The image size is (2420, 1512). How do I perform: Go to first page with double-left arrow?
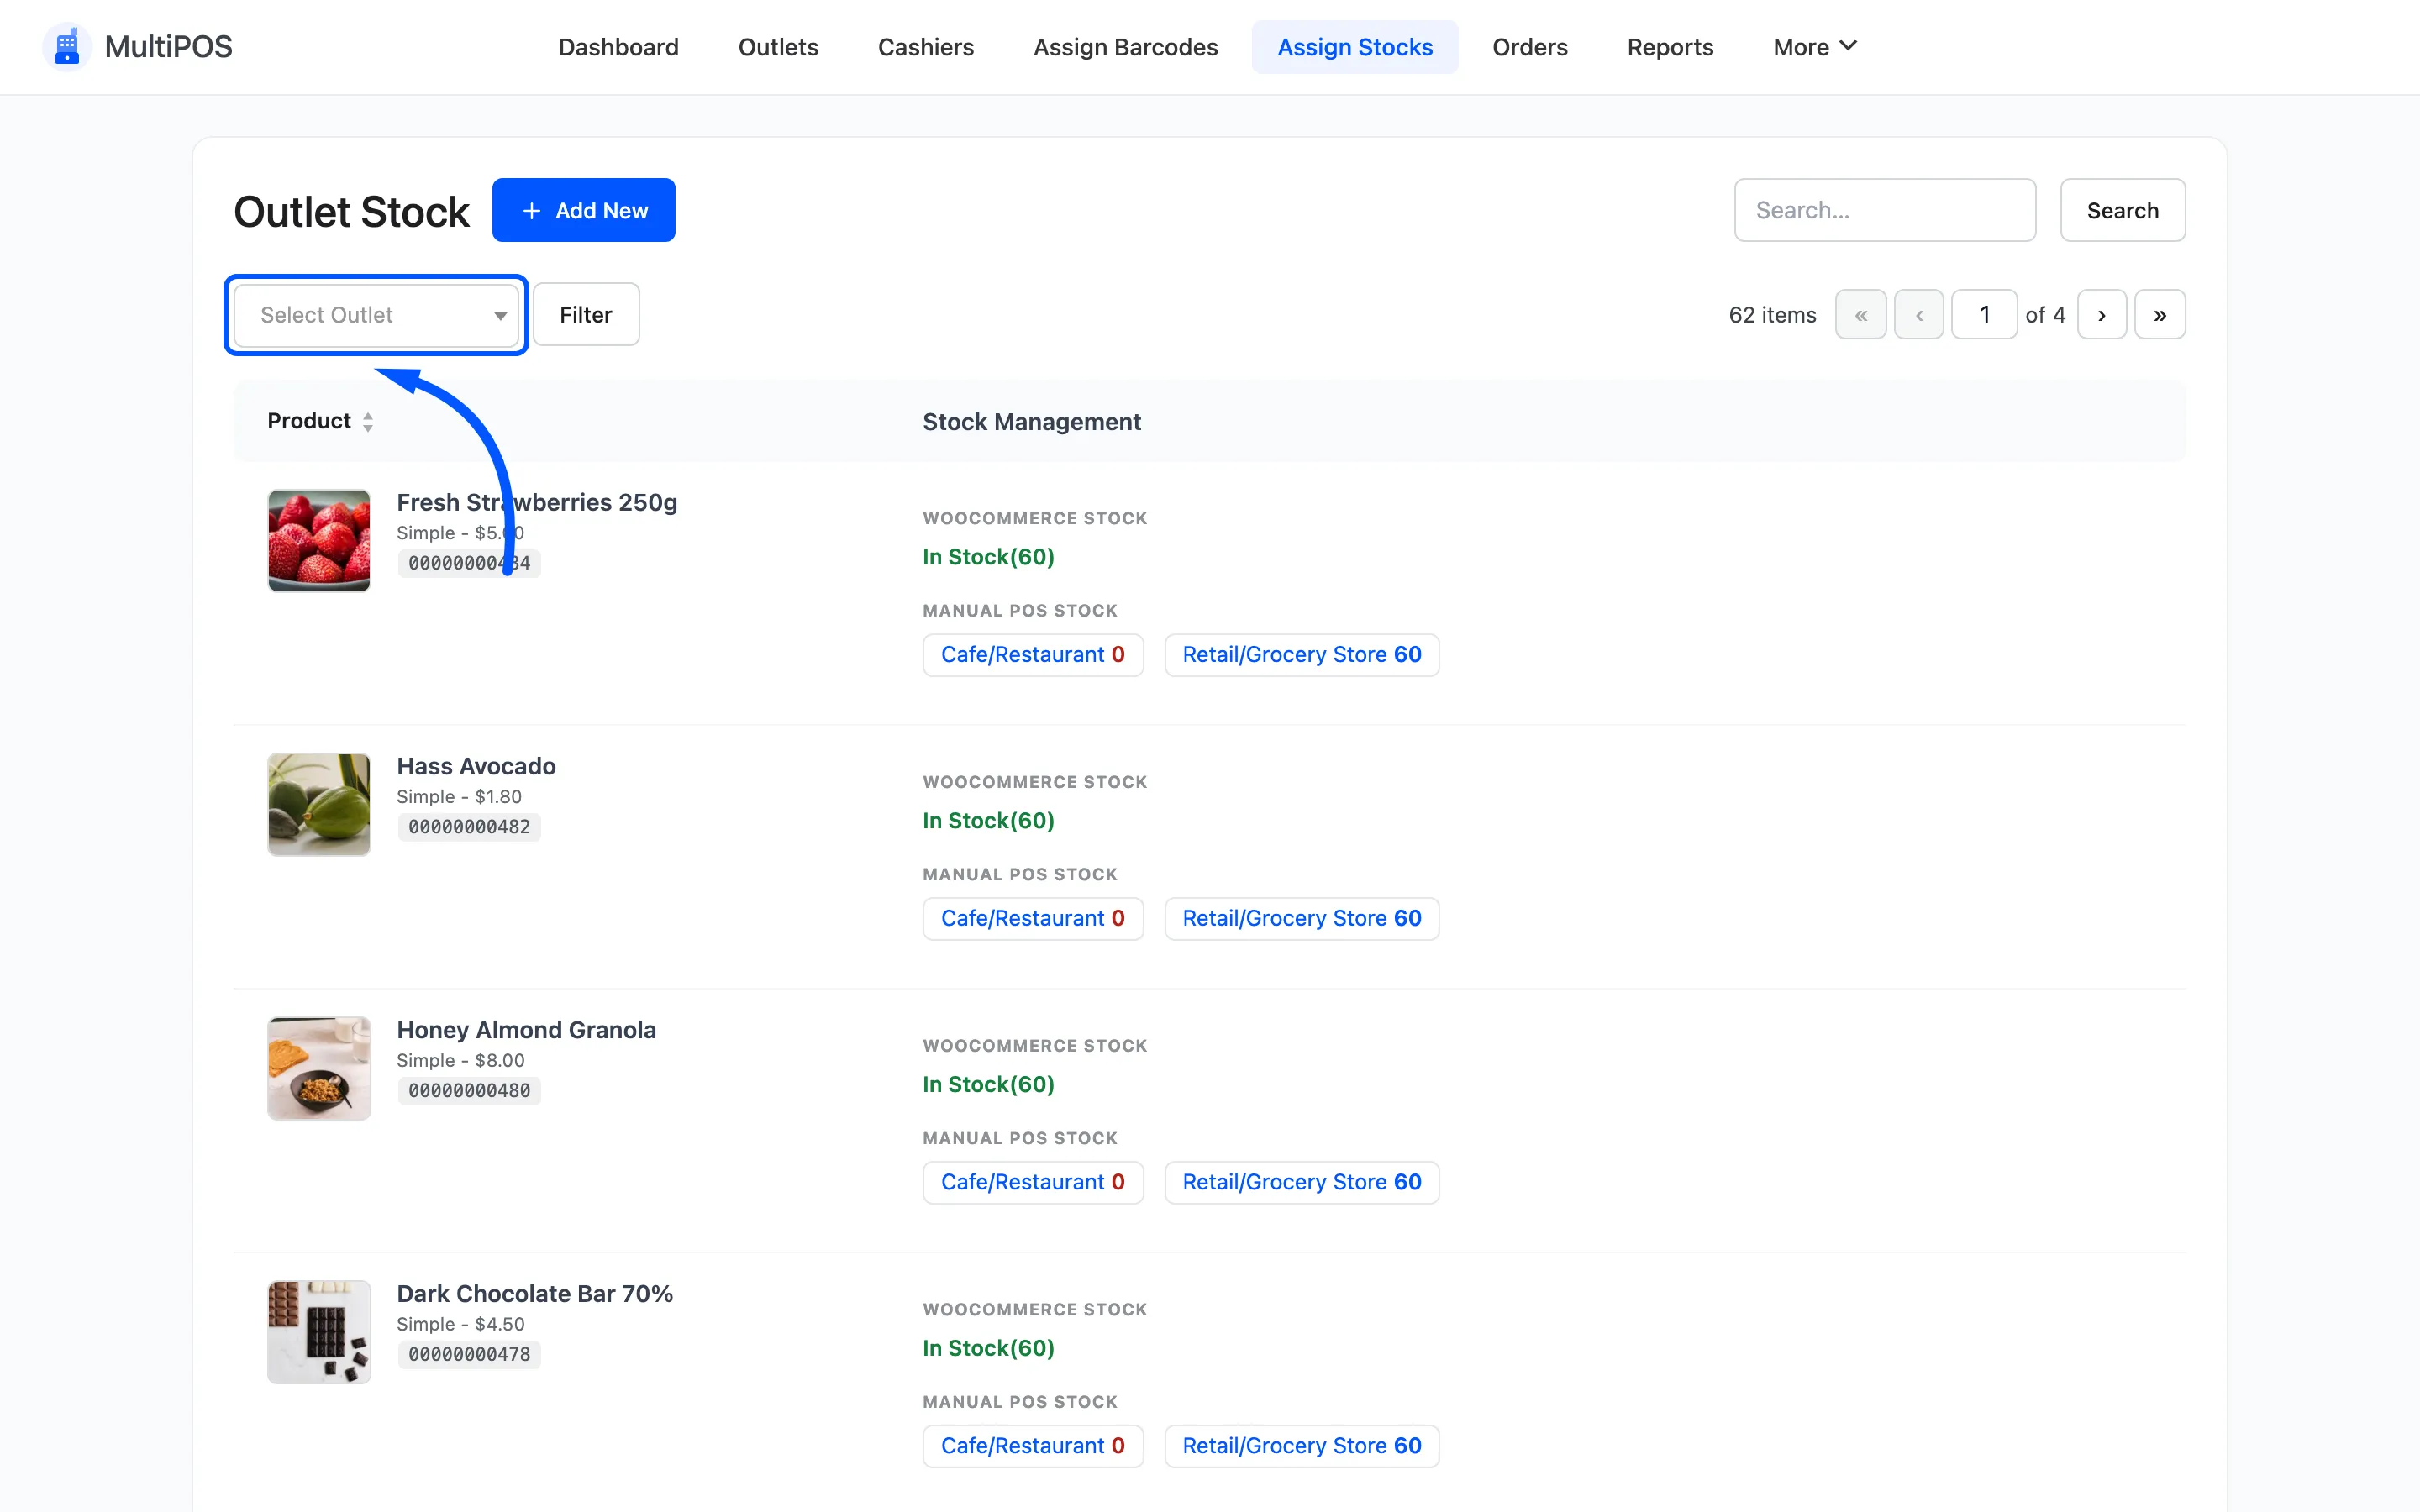point(1860,315)
